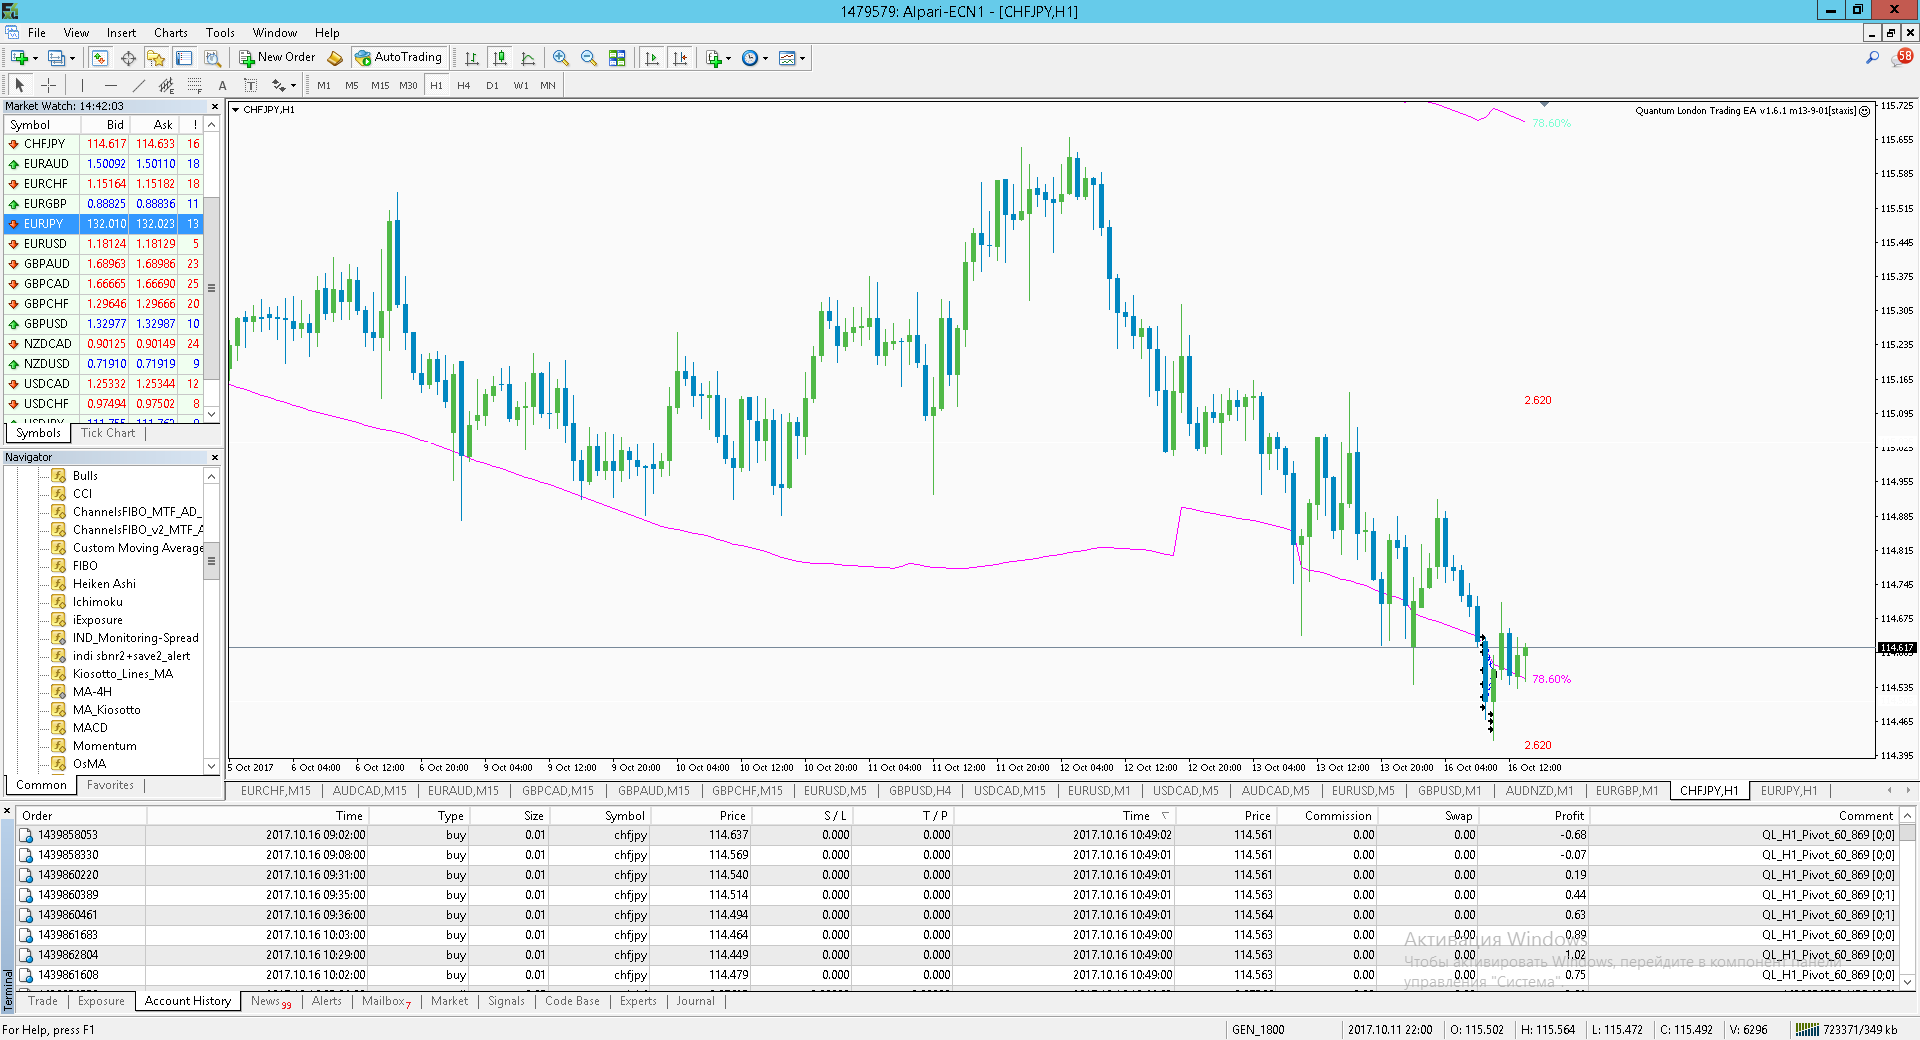Switch timeframe to M15
Screen dimensions: 1920x1040
(x=380, y=85)
